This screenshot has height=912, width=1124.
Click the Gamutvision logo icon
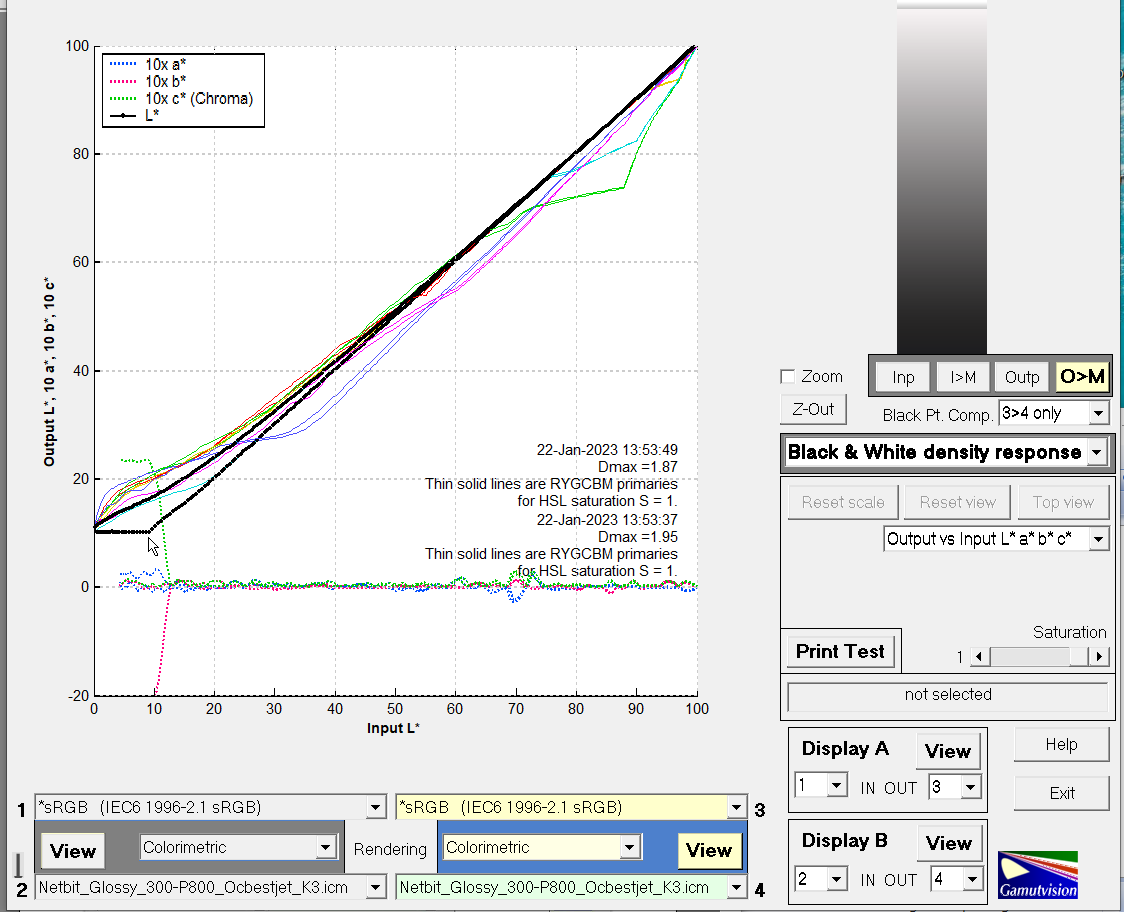[x=1037, y=875]
